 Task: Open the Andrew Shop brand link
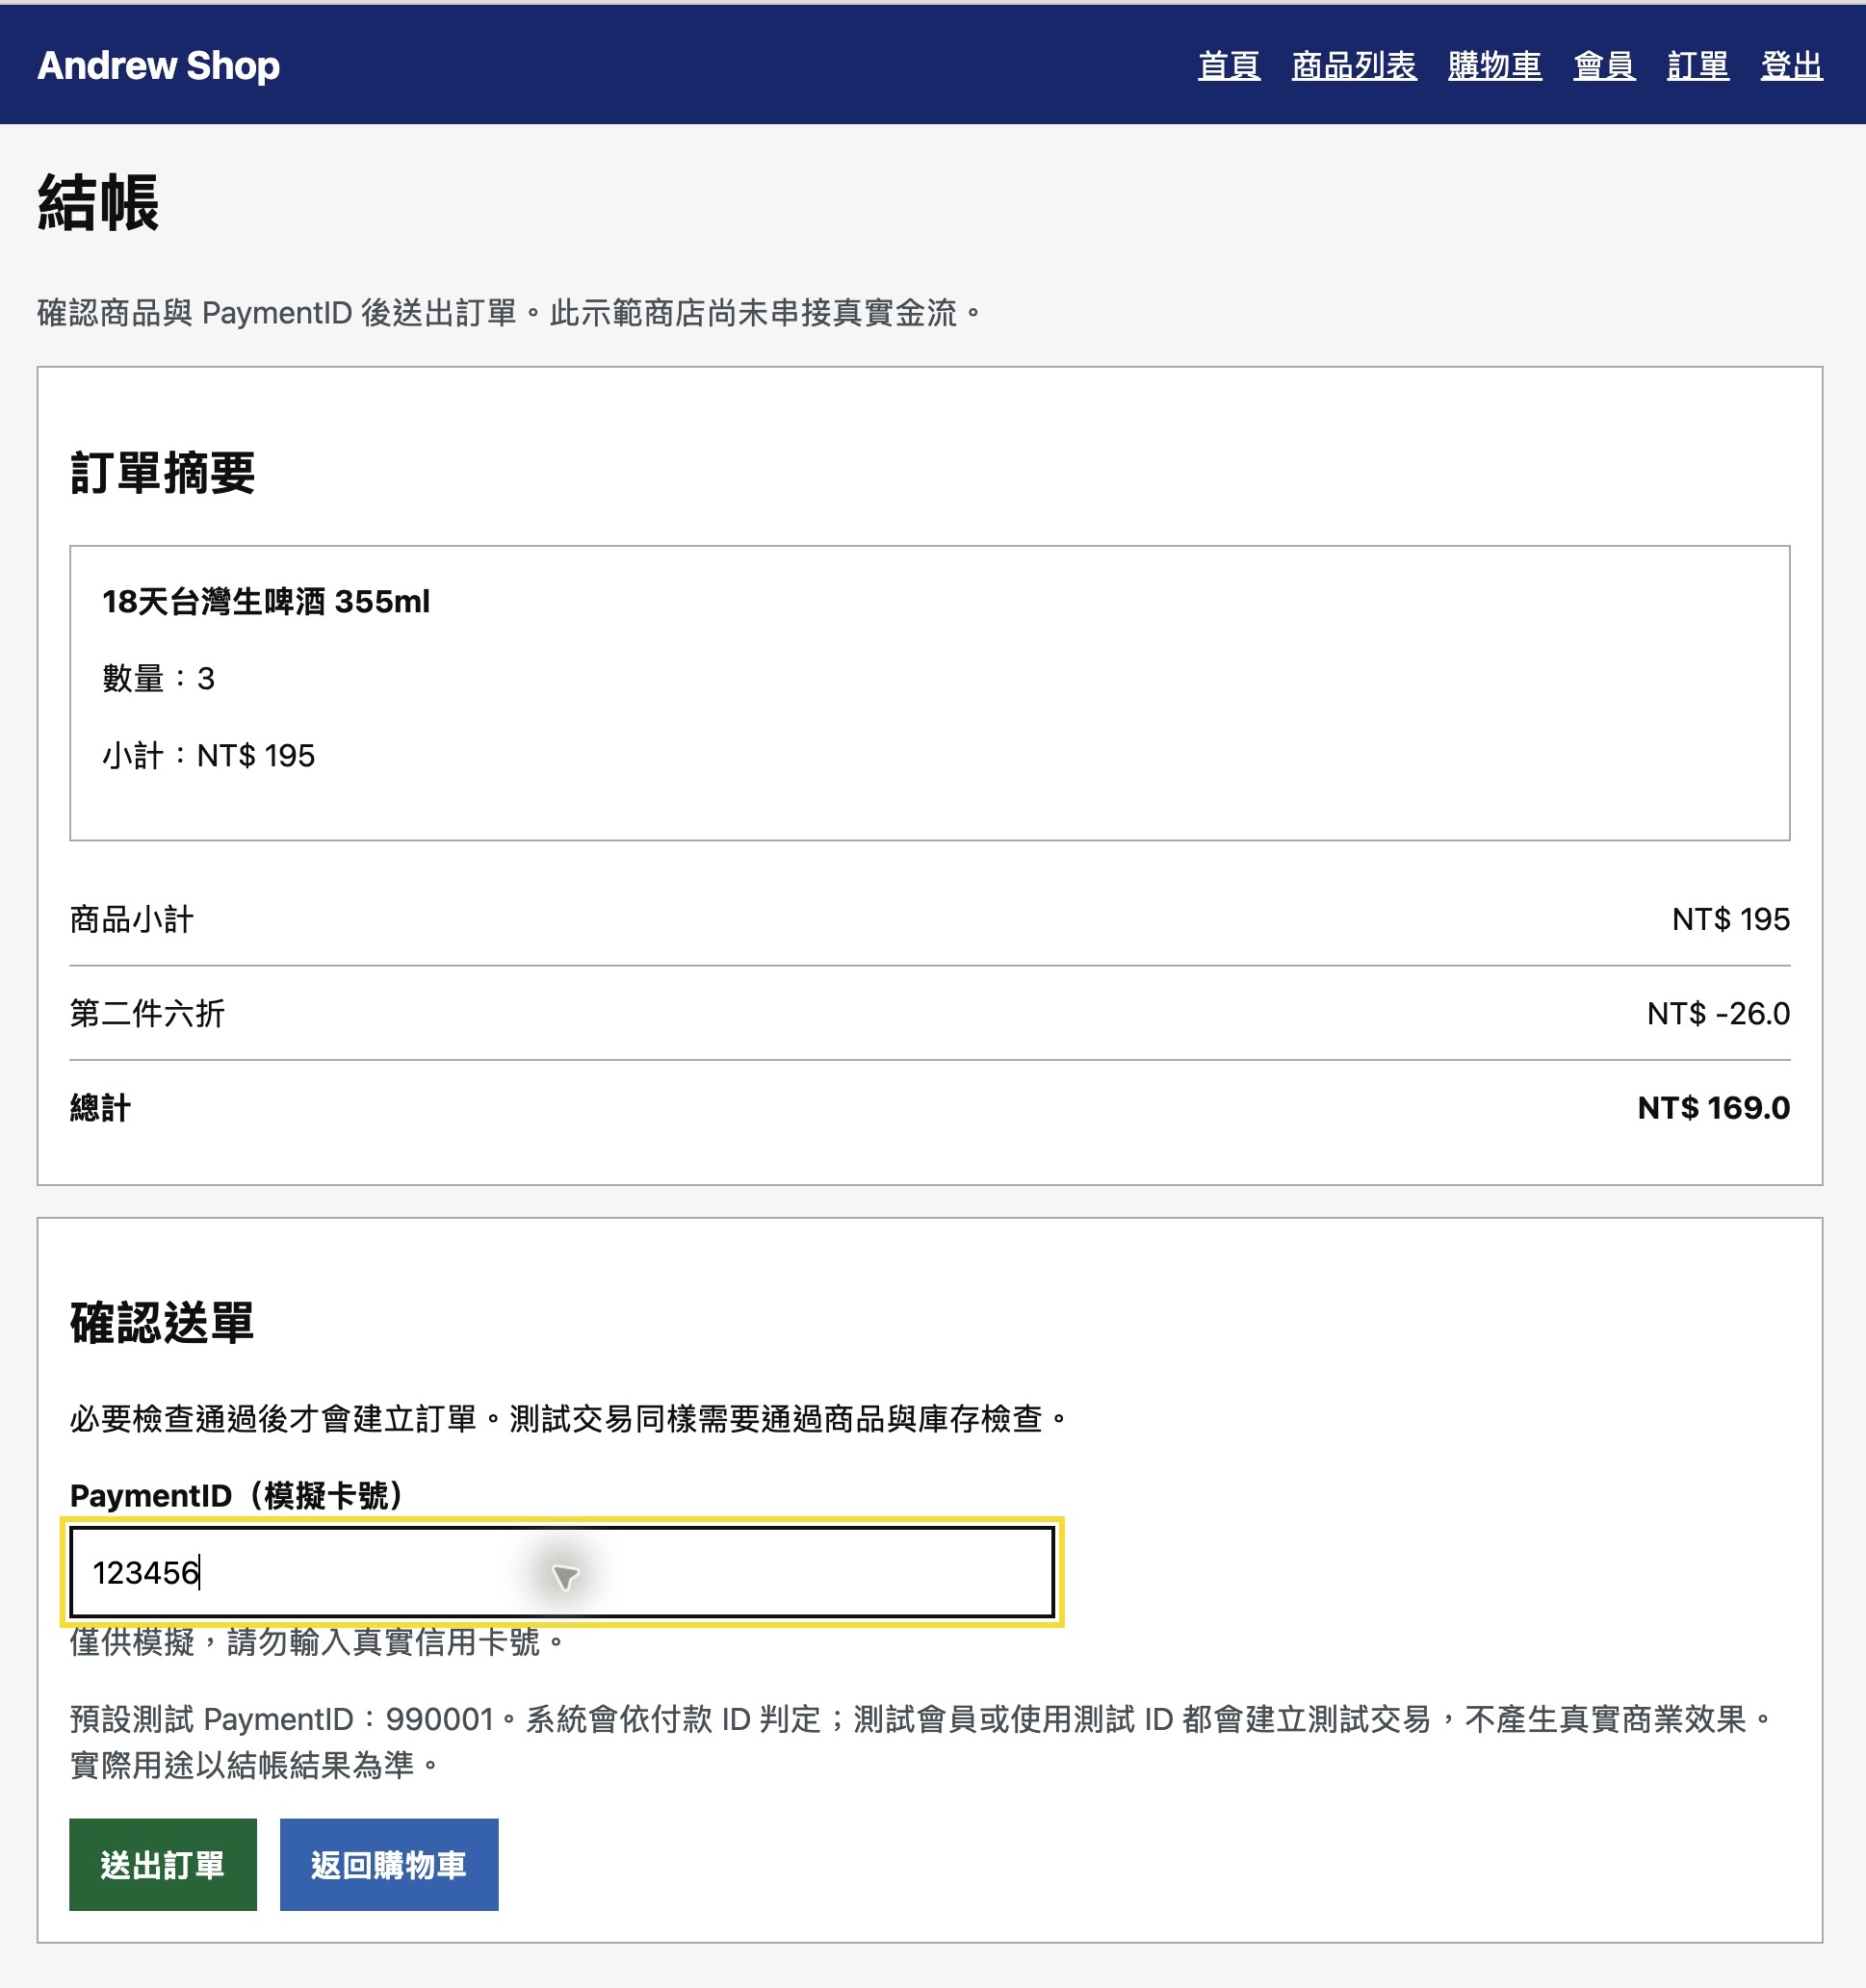click(x=158, y=66)
